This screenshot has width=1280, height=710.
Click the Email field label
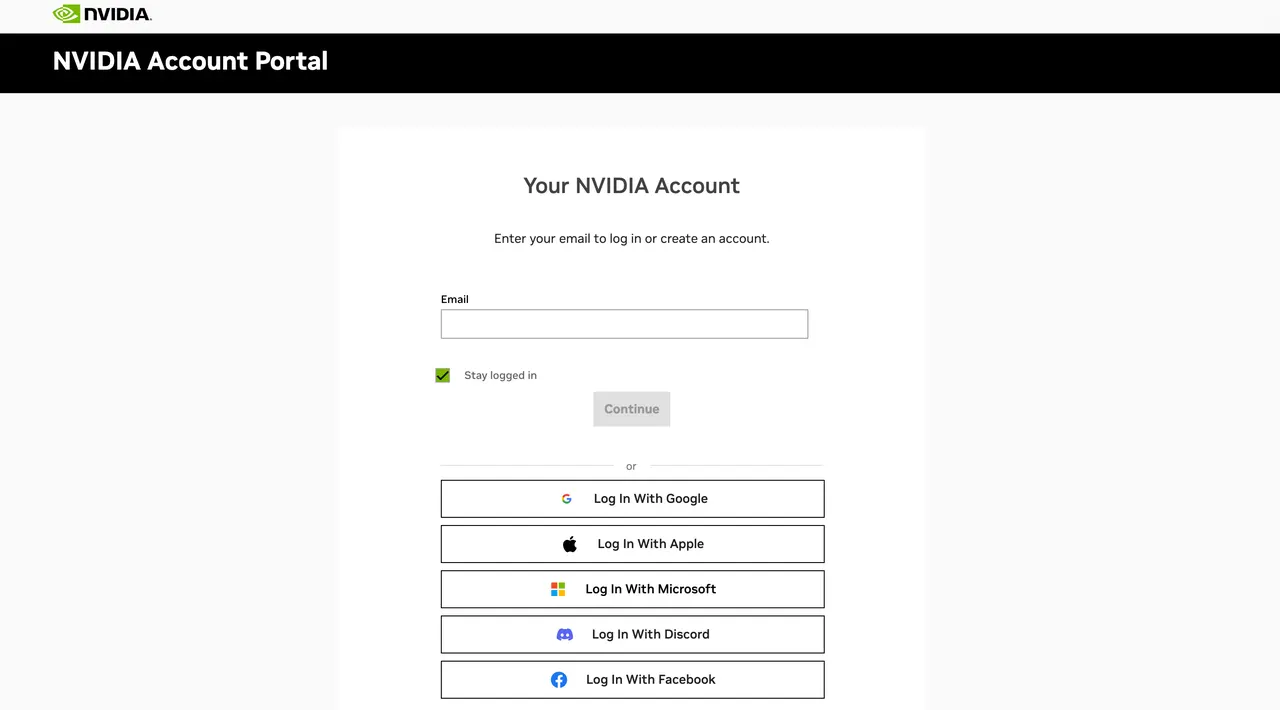pyautogui.click(x=455, y=299)
